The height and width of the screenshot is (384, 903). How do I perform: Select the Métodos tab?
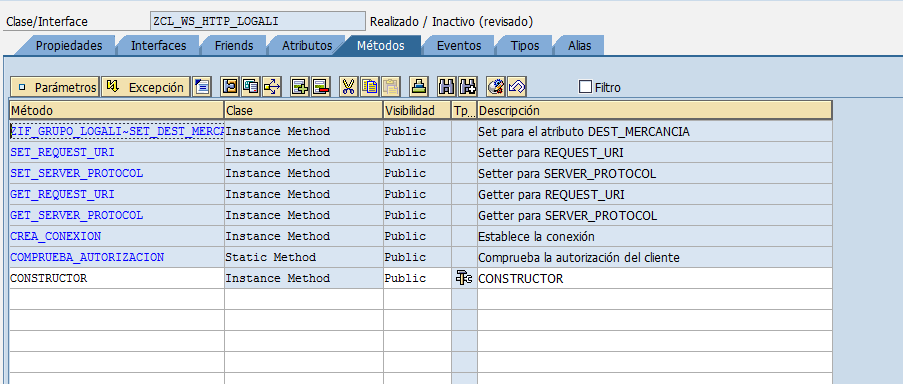(x=381, y=45)
